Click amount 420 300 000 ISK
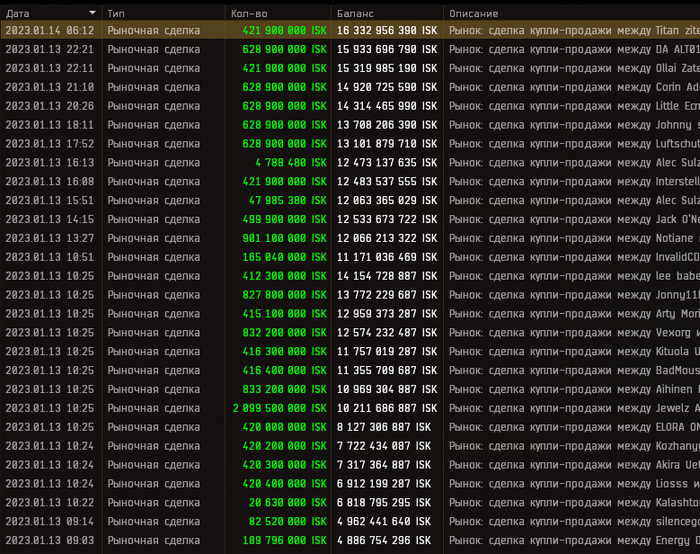 pyautogui.click(x=285, y=465)
